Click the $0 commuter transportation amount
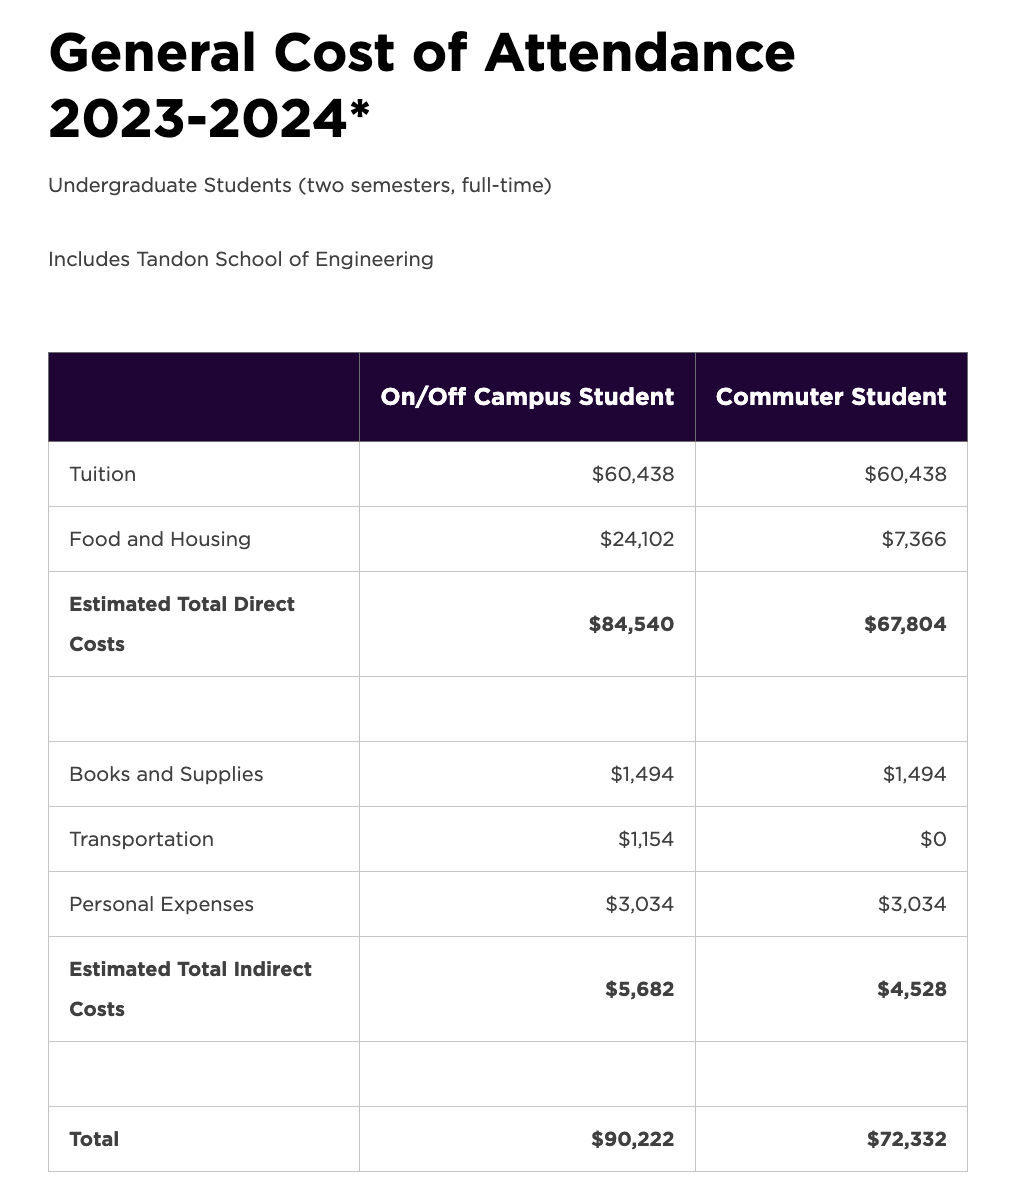 coord(933,839)
